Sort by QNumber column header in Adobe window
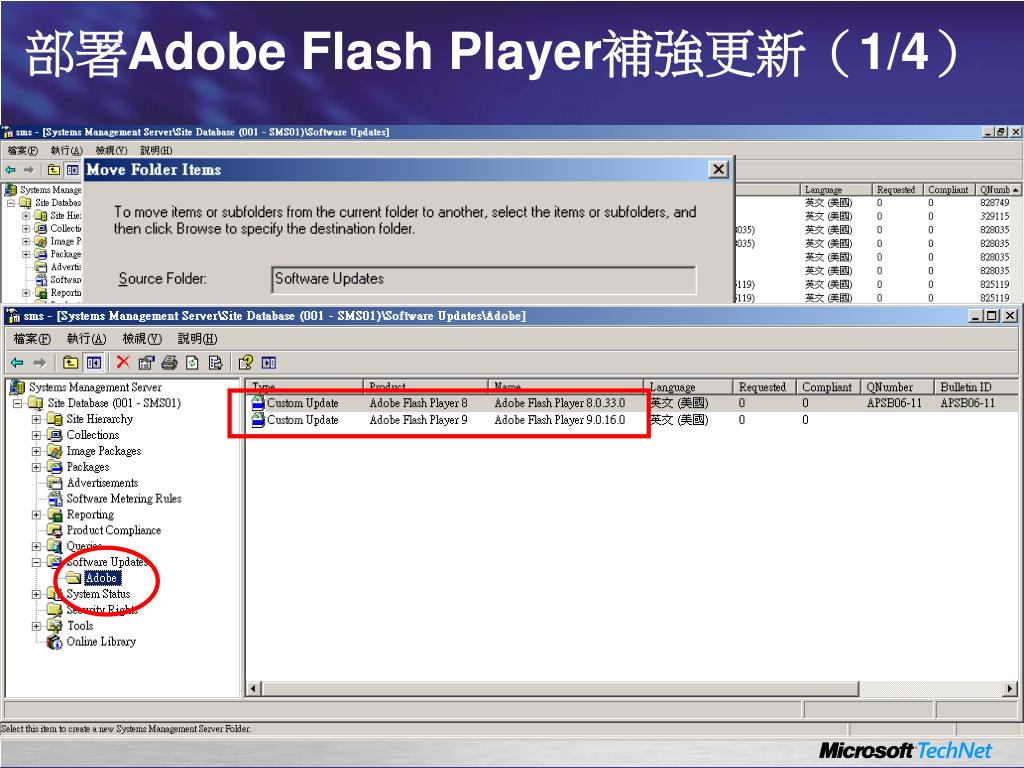1024x768 pixels. [x=897, y=387]
